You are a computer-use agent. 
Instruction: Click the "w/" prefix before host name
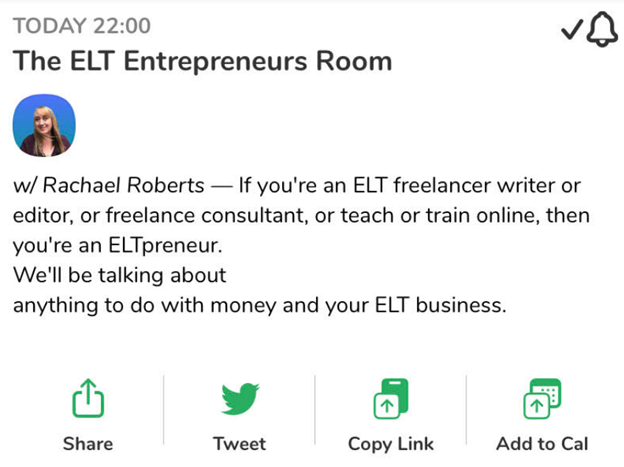(24, 187)
